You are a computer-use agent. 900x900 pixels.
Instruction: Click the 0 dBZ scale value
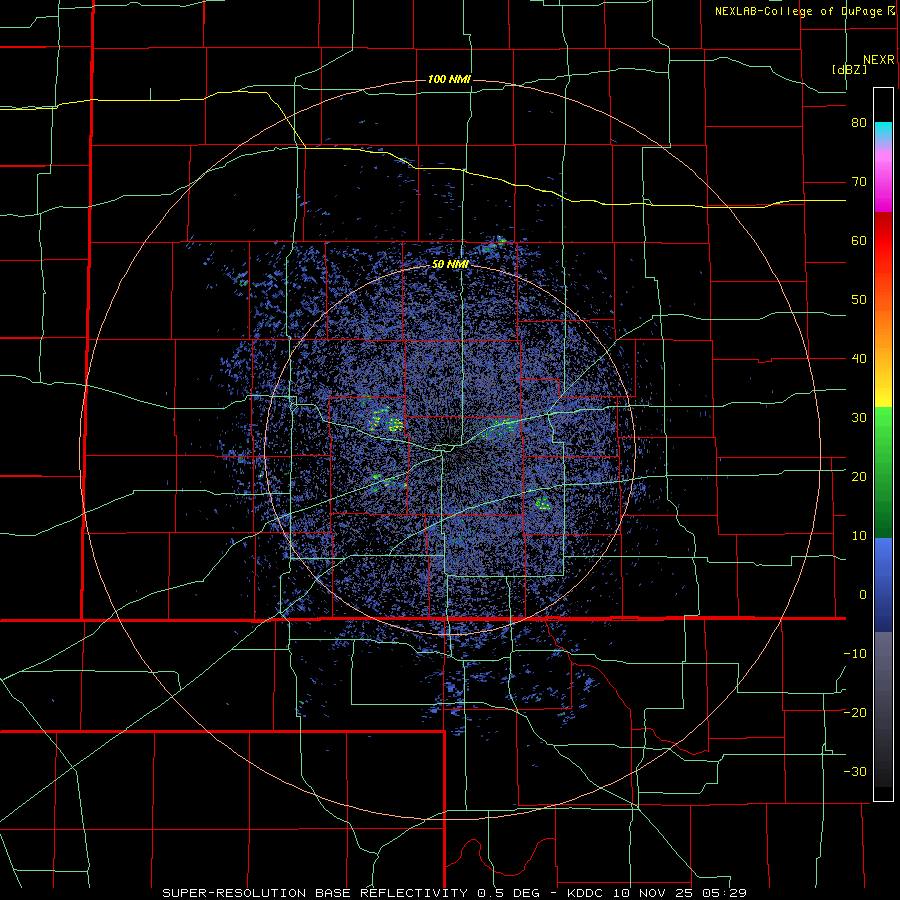coord(863,595)
